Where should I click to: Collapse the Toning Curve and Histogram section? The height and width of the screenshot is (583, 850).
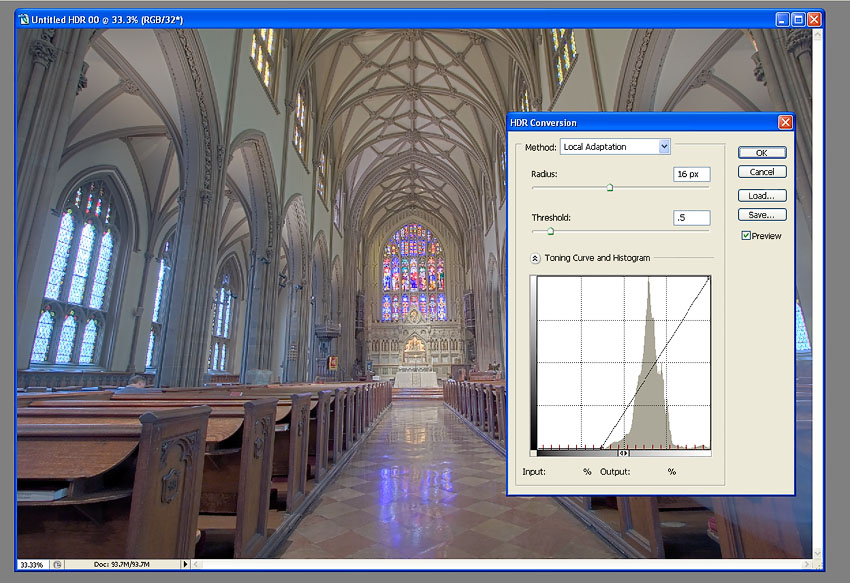[x=535, y=258]
